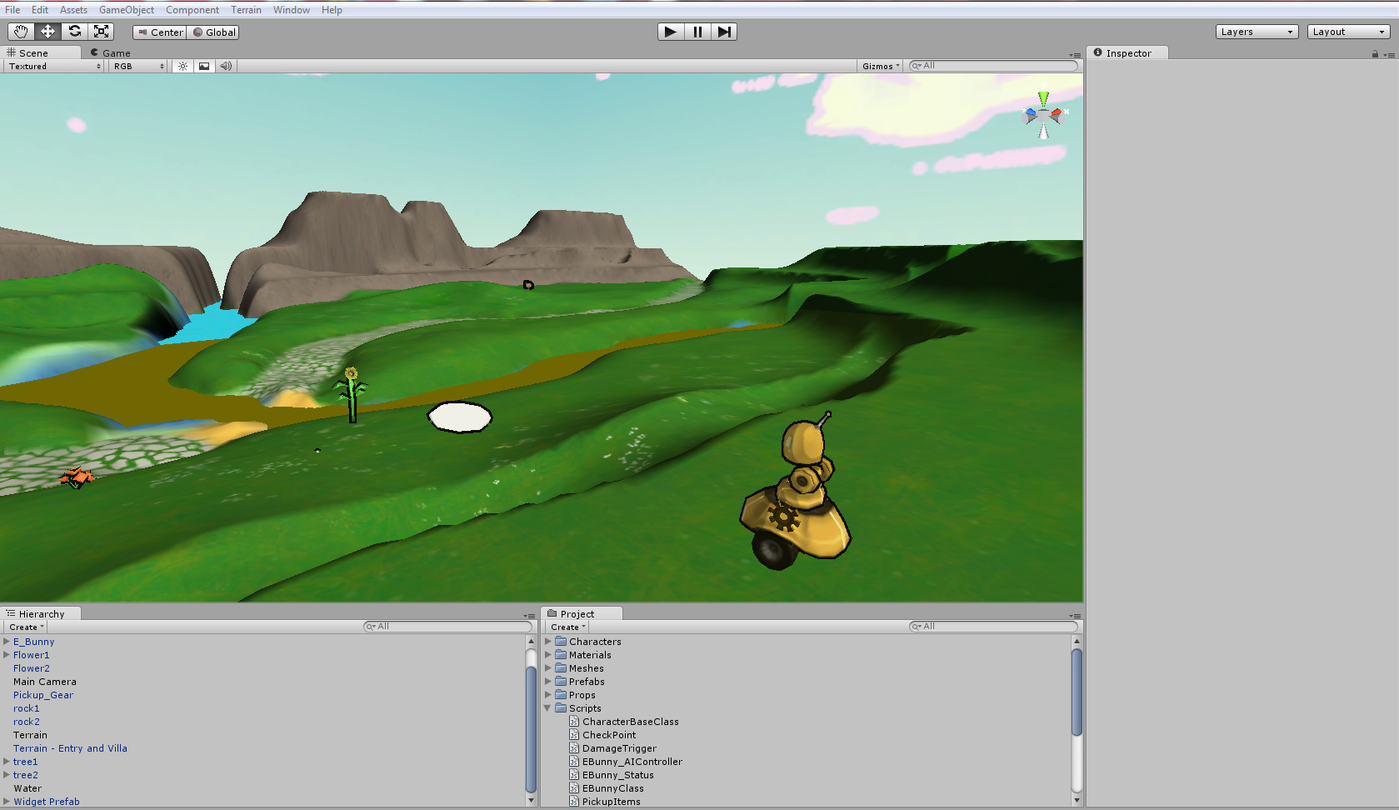Select the Scale tool

[x=101, y=32]
